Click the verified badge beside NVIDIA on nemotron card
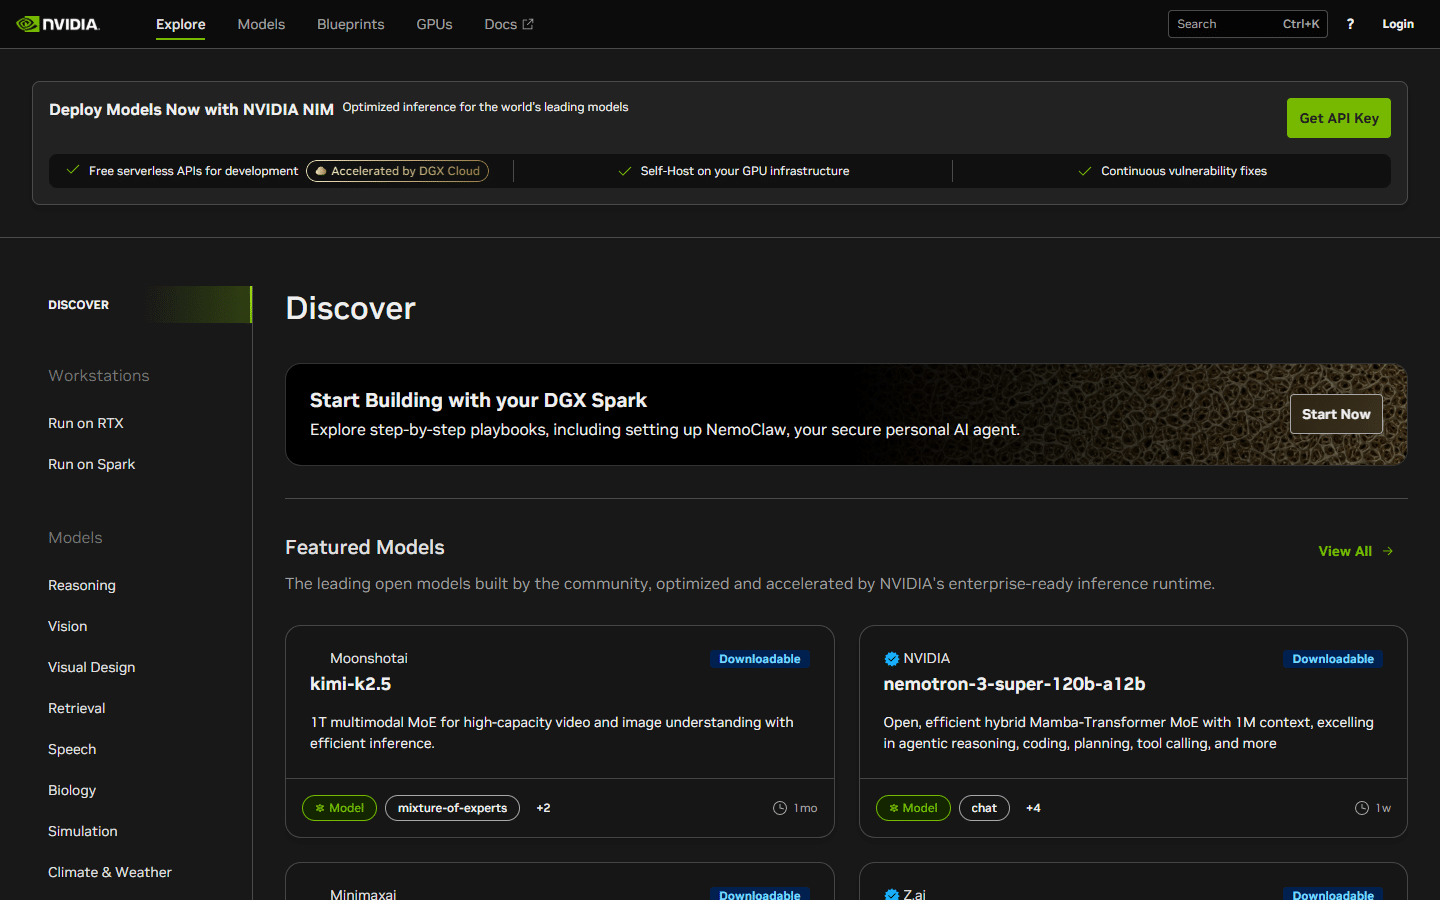 (x=891, y=658)
